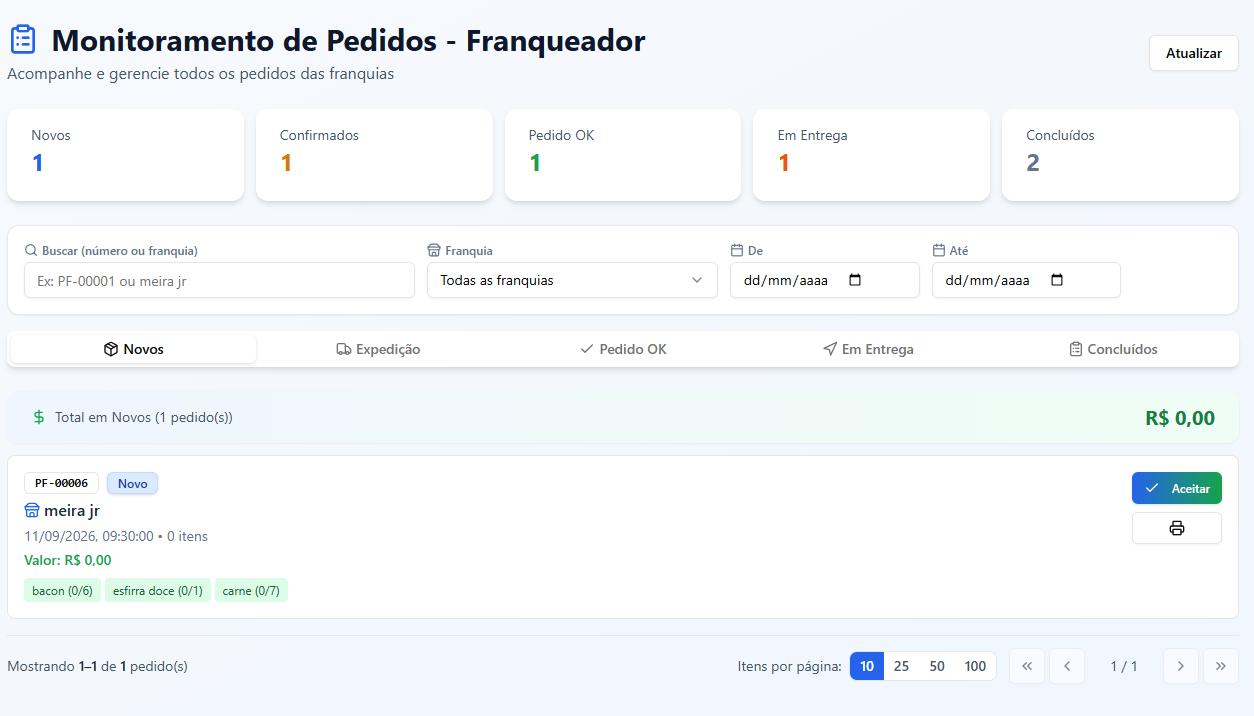Go to next page arrow
The image size is (1254, 716).
coord(1181,666)
